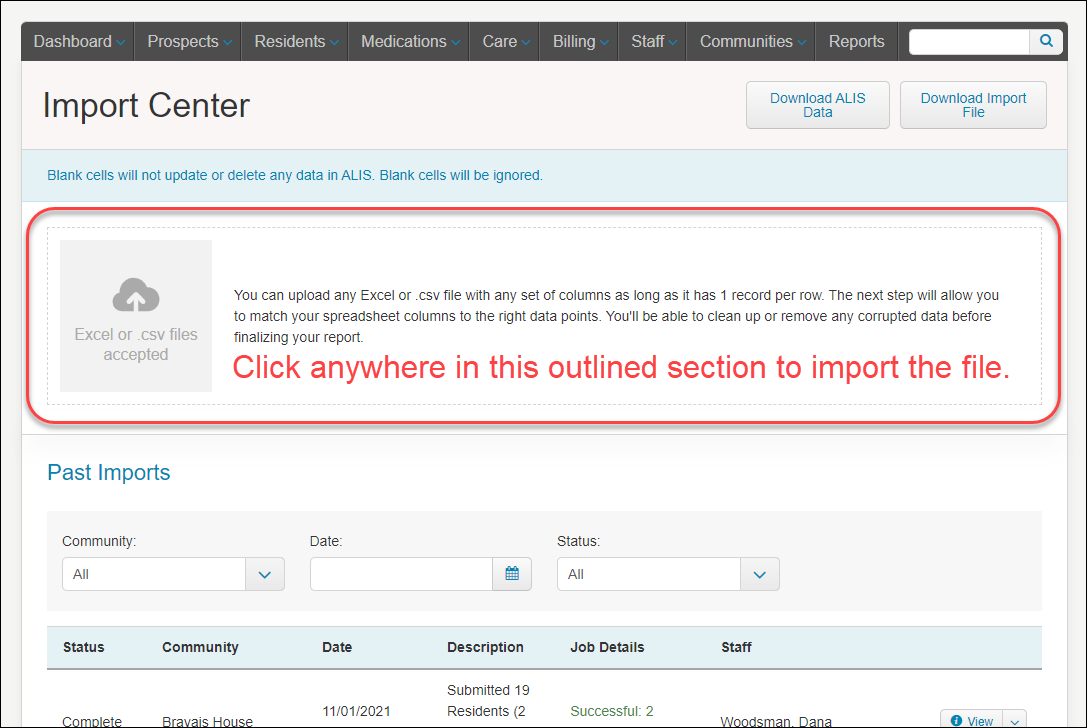Click Download Import File button
Screen dimensions: 1087x728
click(973, 105)
